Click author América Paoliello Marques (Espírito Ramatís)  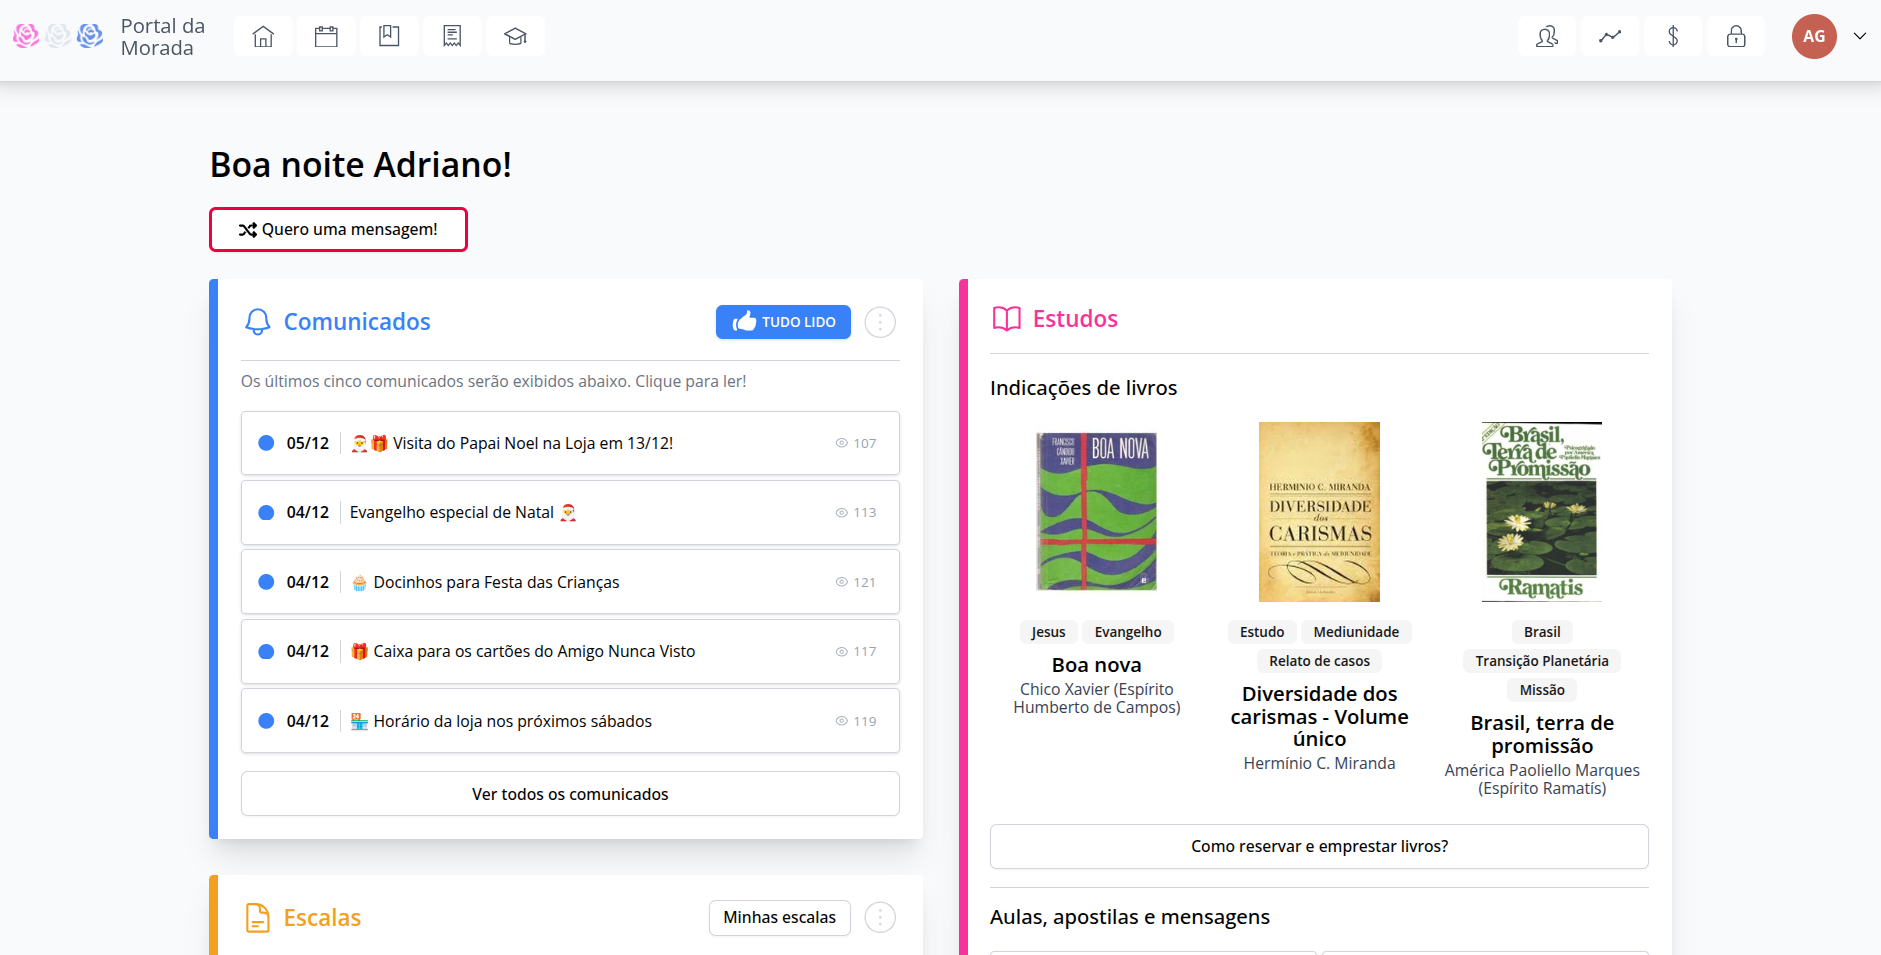point(1542,779)
